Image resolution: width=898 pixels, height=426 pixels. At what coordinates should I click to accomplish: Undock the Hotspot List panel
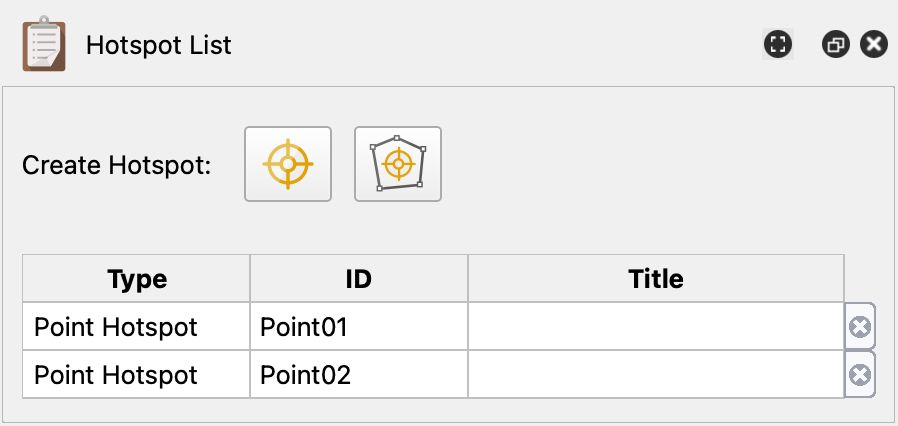tap(835, 44)
